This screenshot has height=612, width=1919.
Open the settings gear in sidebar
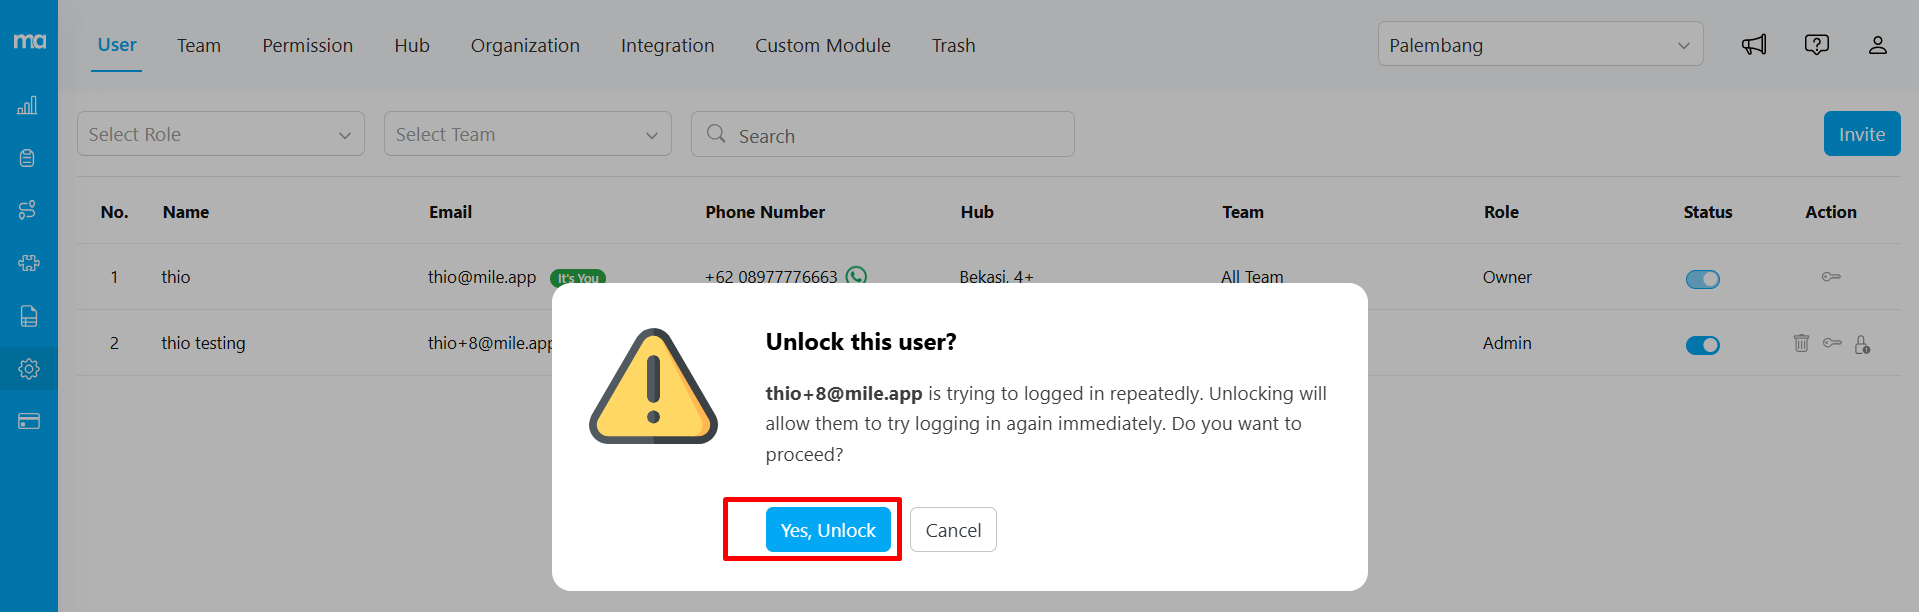pyautogui.click(x=28, y=369)
